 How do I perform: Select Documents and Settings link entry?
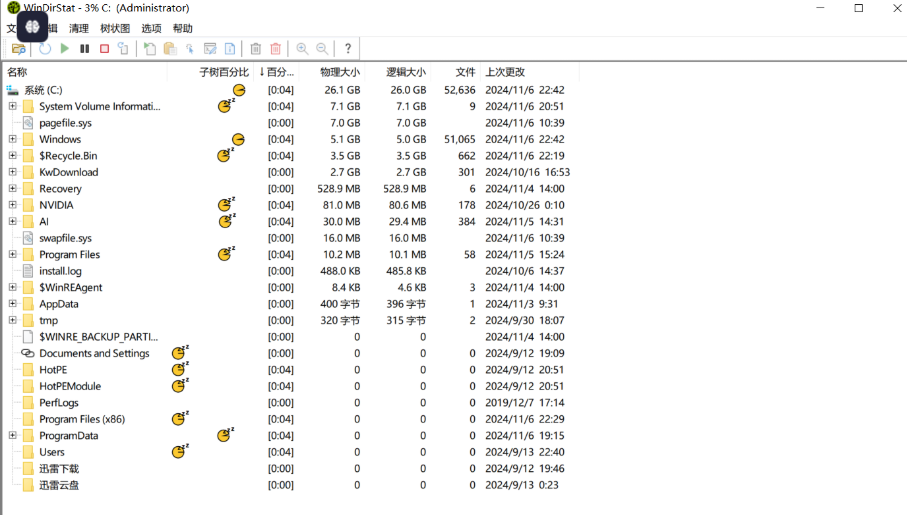click(x=94, y=353)
